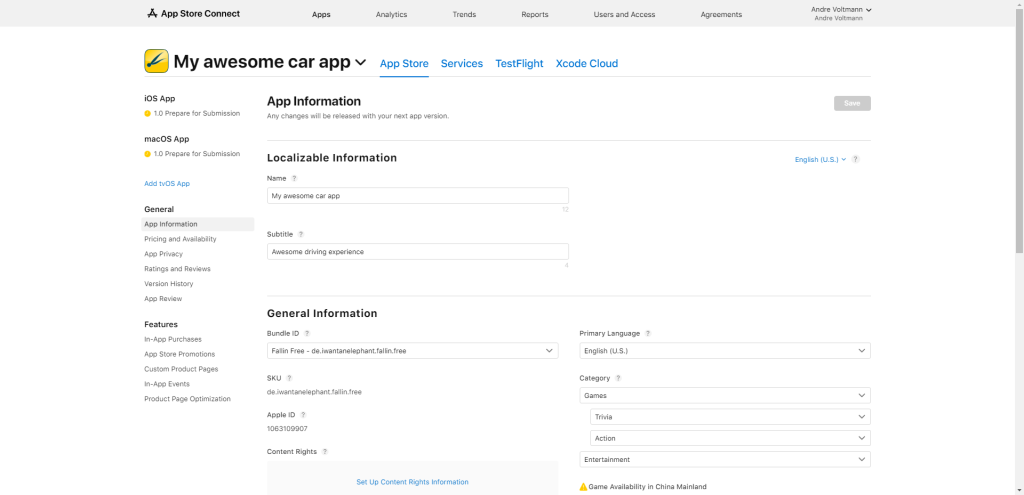Image resolution: width=1024 pixels, height=495 pixels.
Task: Open the Trivia subcategory dropdown
Action: [730, 417]
